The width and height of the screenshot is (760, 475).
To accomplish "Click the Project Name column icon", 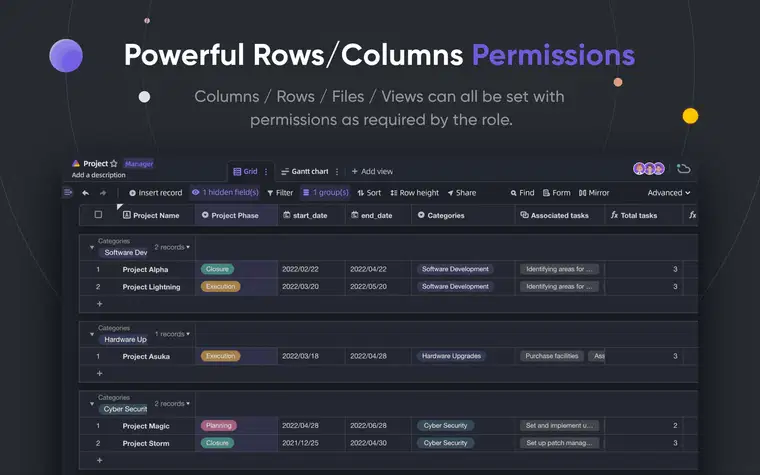I will (x=127, y=215).
